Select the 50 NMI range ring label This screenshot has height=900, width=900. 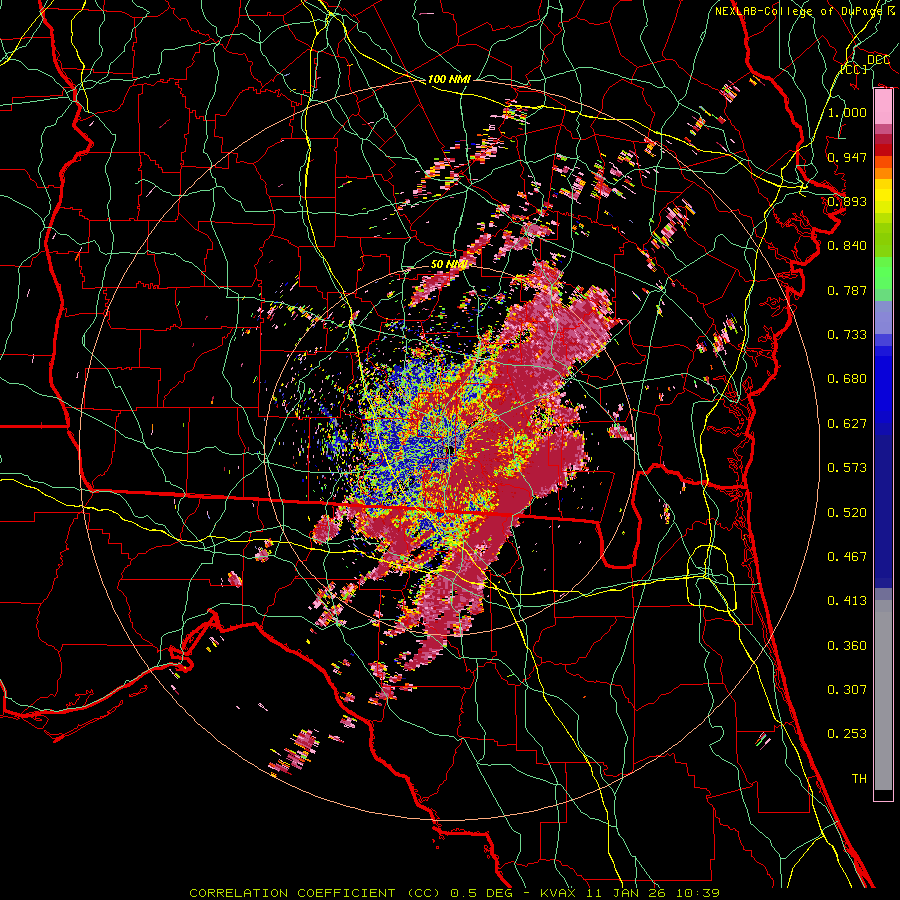449,264
